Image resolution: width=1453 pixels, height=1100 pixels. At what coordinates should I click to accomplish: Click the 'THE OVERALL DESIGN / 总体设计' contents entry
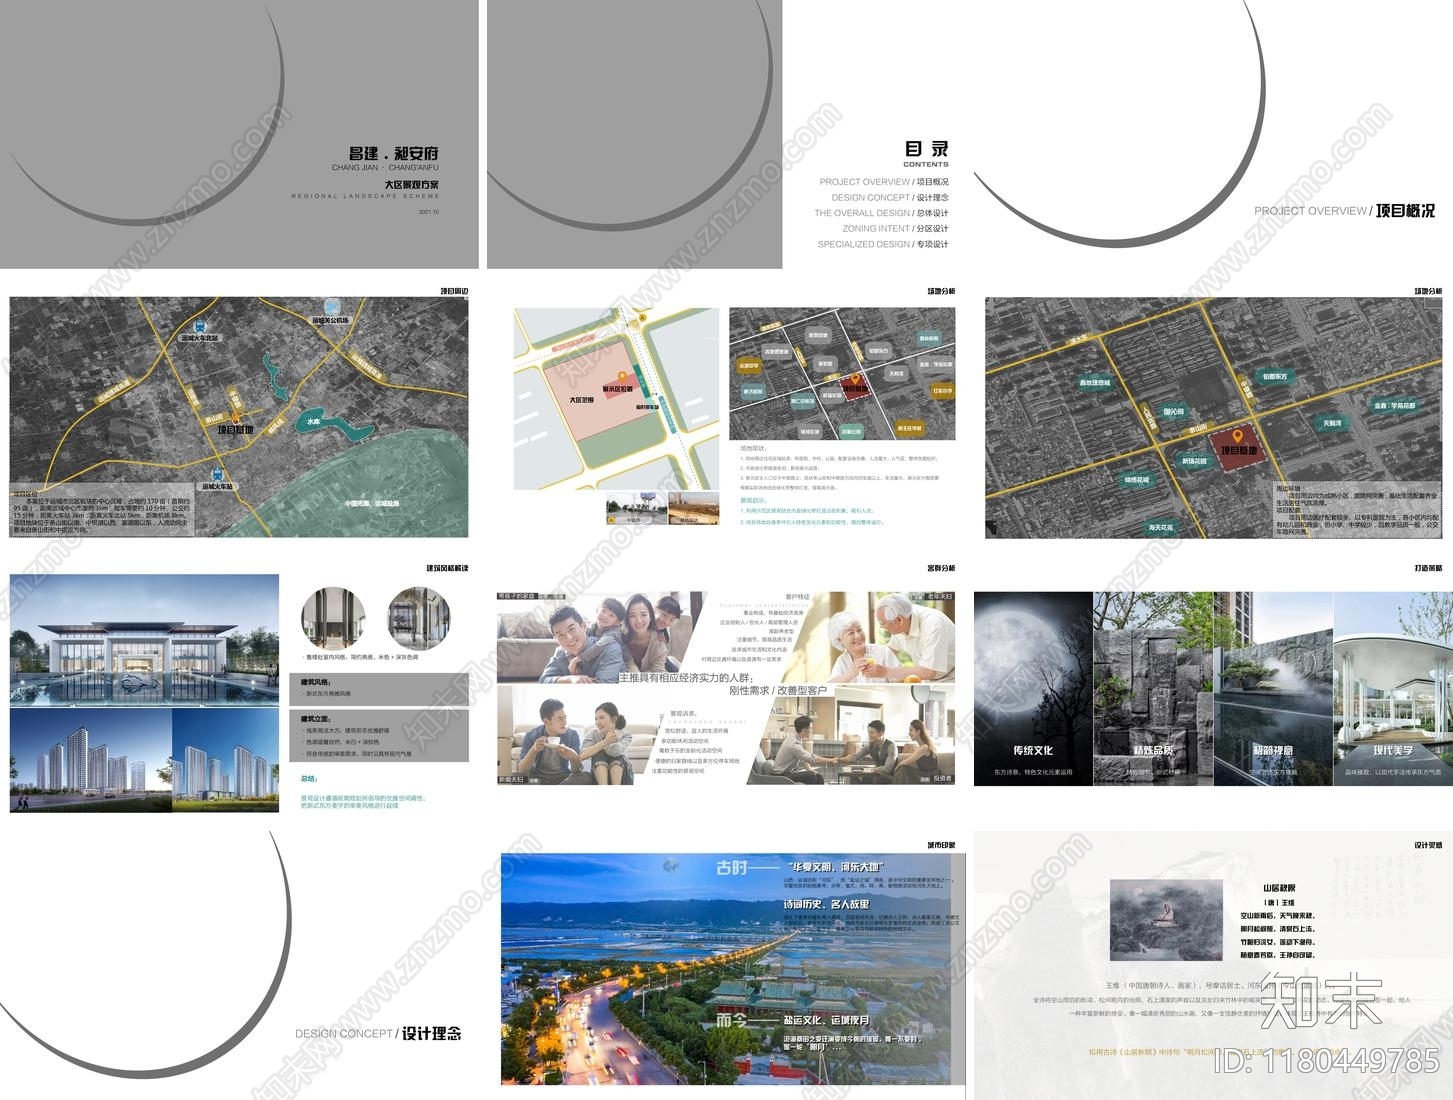[881, 213]
